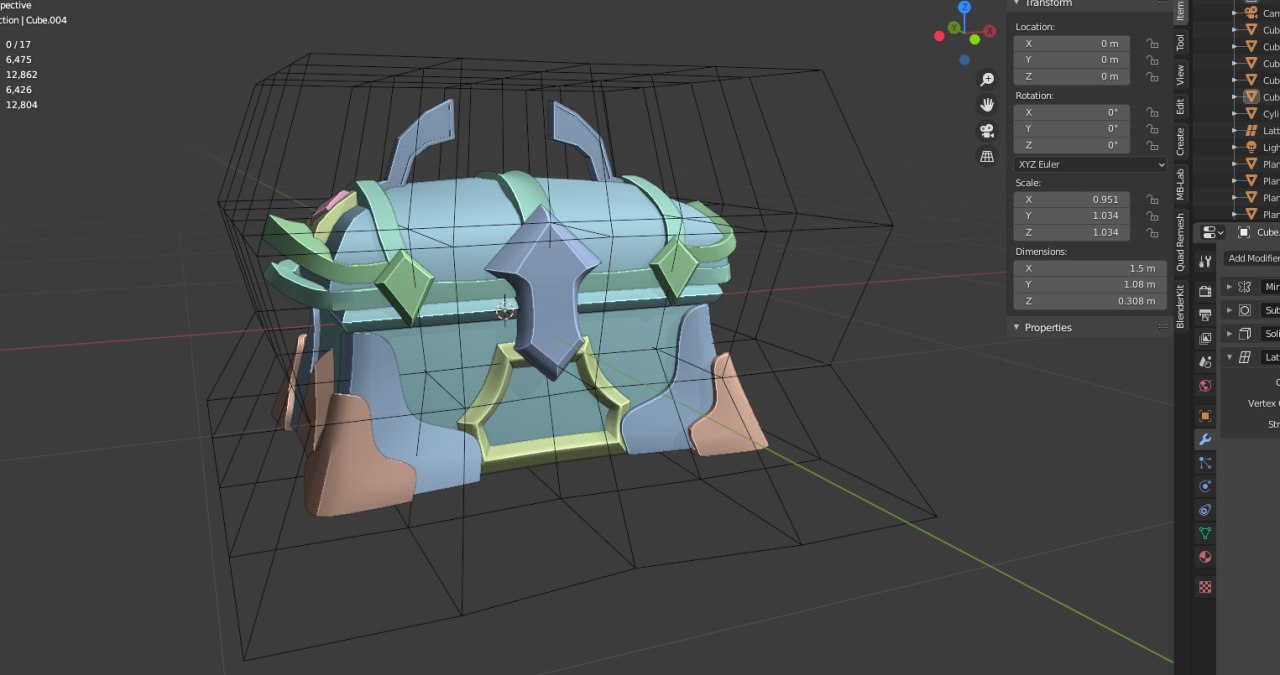Click the Mirror modifier icon
The height and width of the screenshot is (675, 1280).
pyautogui.click(x=1245, y=286)
